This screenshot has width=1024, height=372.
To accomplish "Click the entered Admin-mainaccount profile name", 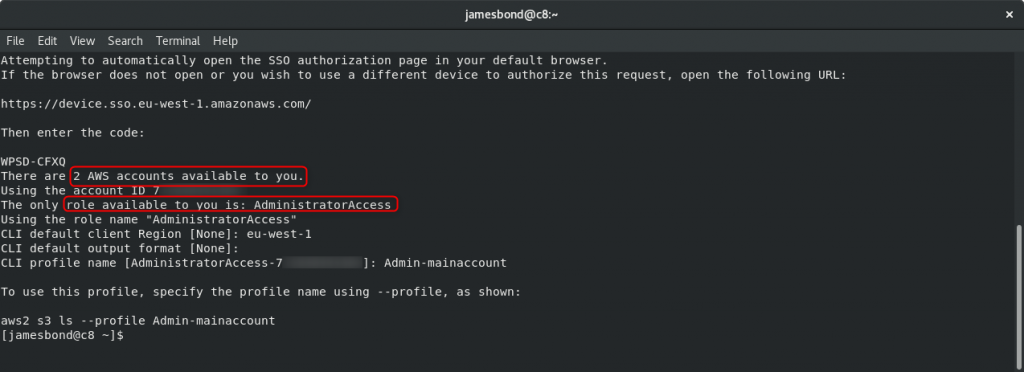I will 445,263.
